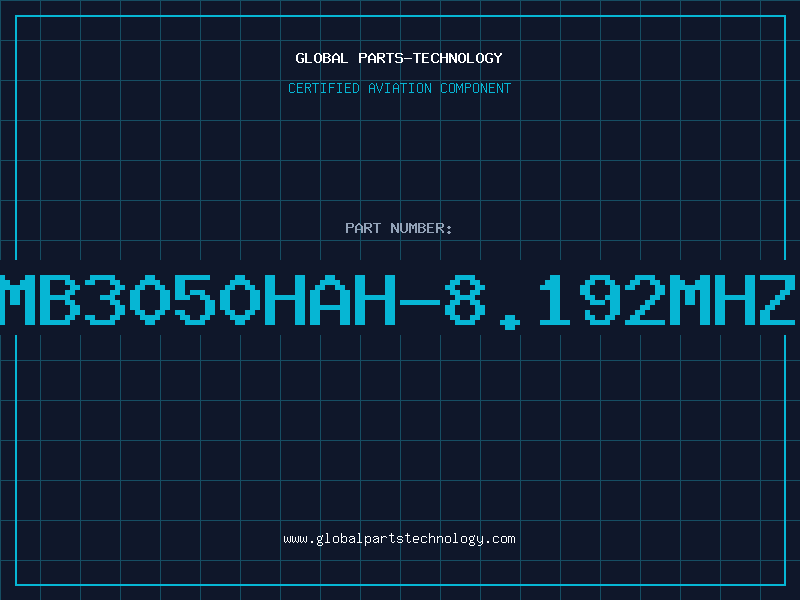Click the PART NUMBER: label
This screenshot has width=800, height=600.
[398, 228]
